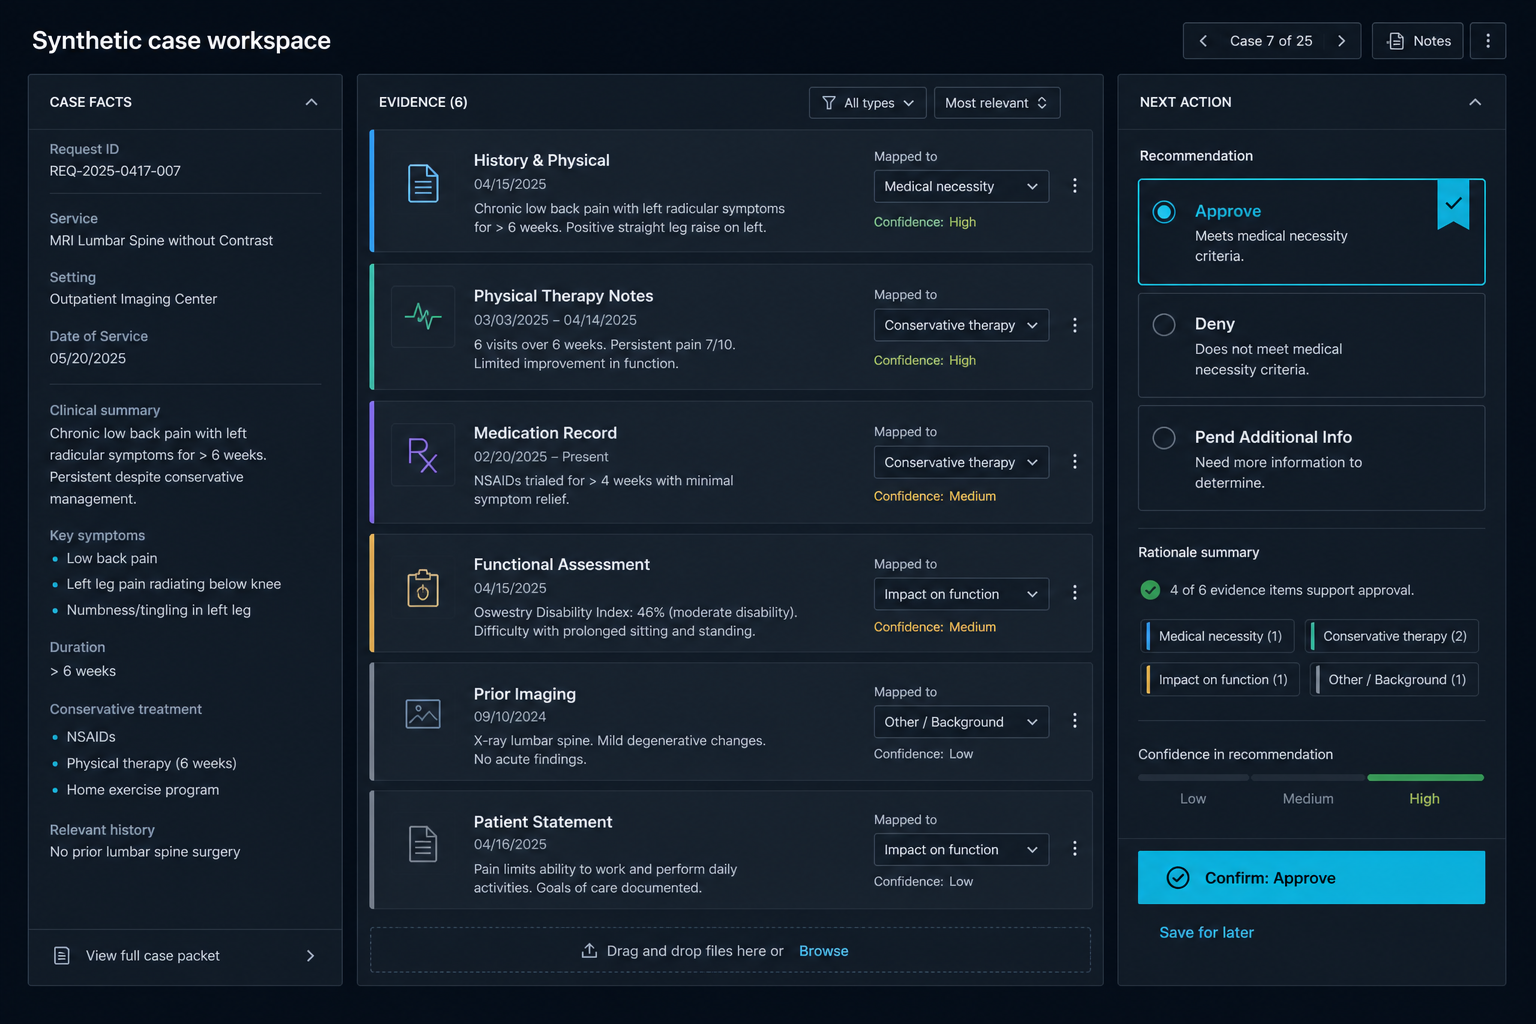Open the Functional Assessment mapping dropdown
1536x1024 pixels.
click(961, 594)
